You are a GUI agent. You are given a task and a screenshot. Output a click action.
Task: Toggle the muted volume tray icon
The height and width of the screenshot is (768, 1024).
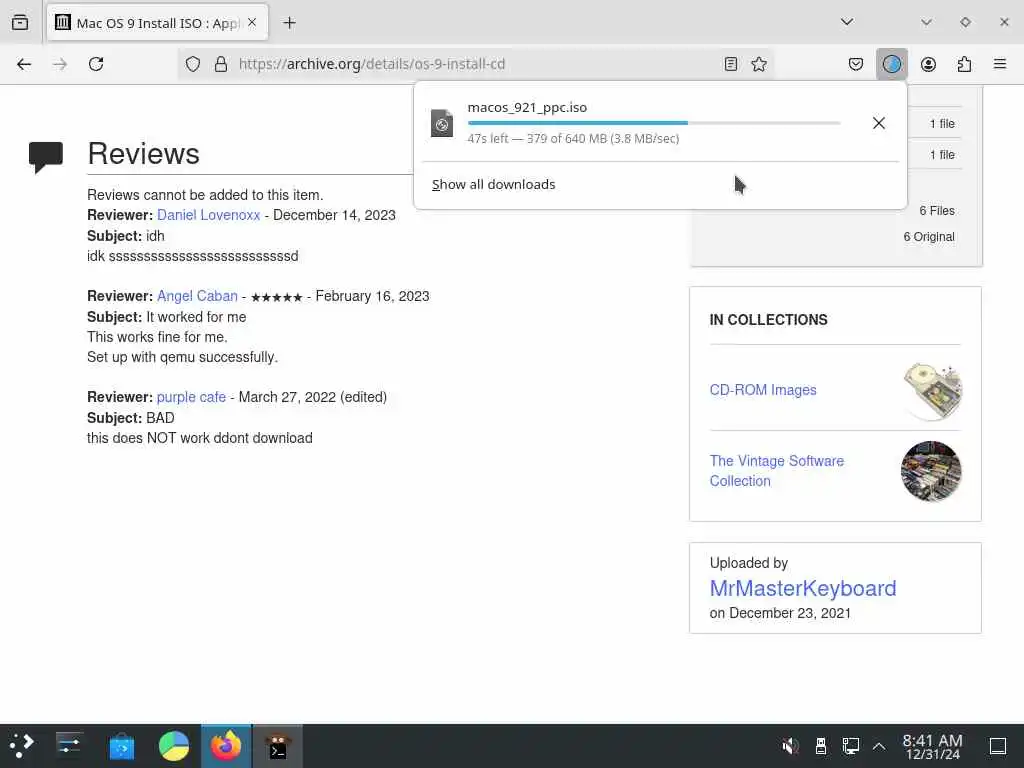(790, 746)
